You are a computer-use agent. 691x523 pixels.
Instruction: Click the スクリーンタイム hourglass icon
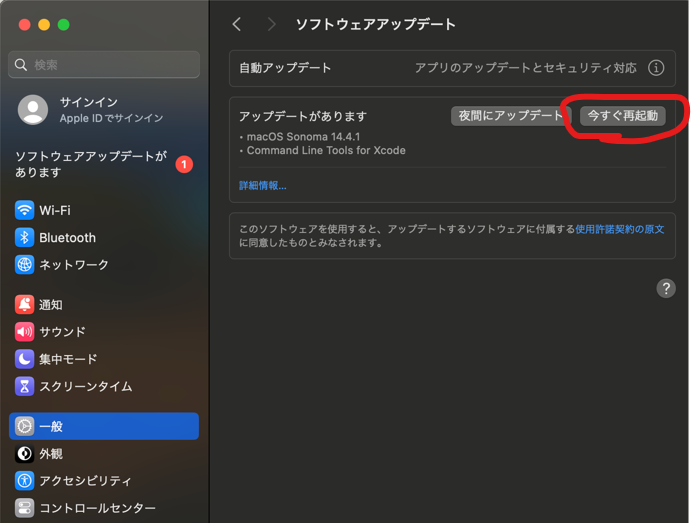tap(24, 386)
